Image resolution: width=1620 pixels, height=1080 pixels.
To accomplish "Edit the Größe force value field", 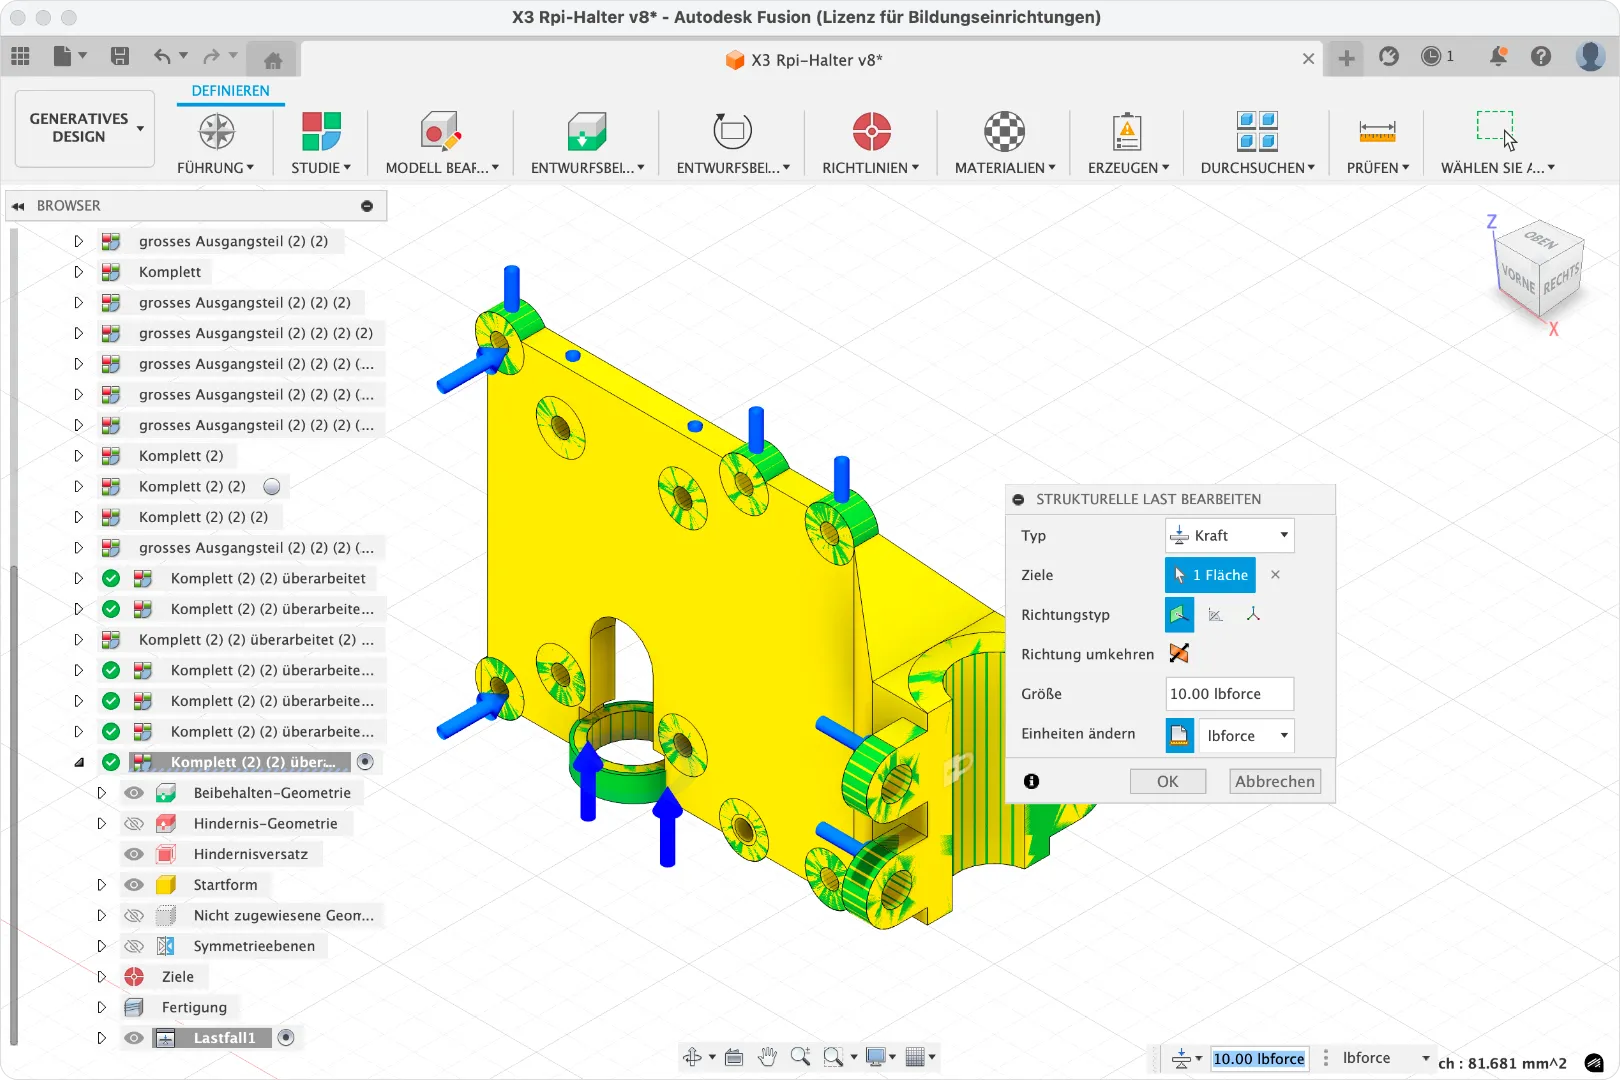I will (1229, 693).
